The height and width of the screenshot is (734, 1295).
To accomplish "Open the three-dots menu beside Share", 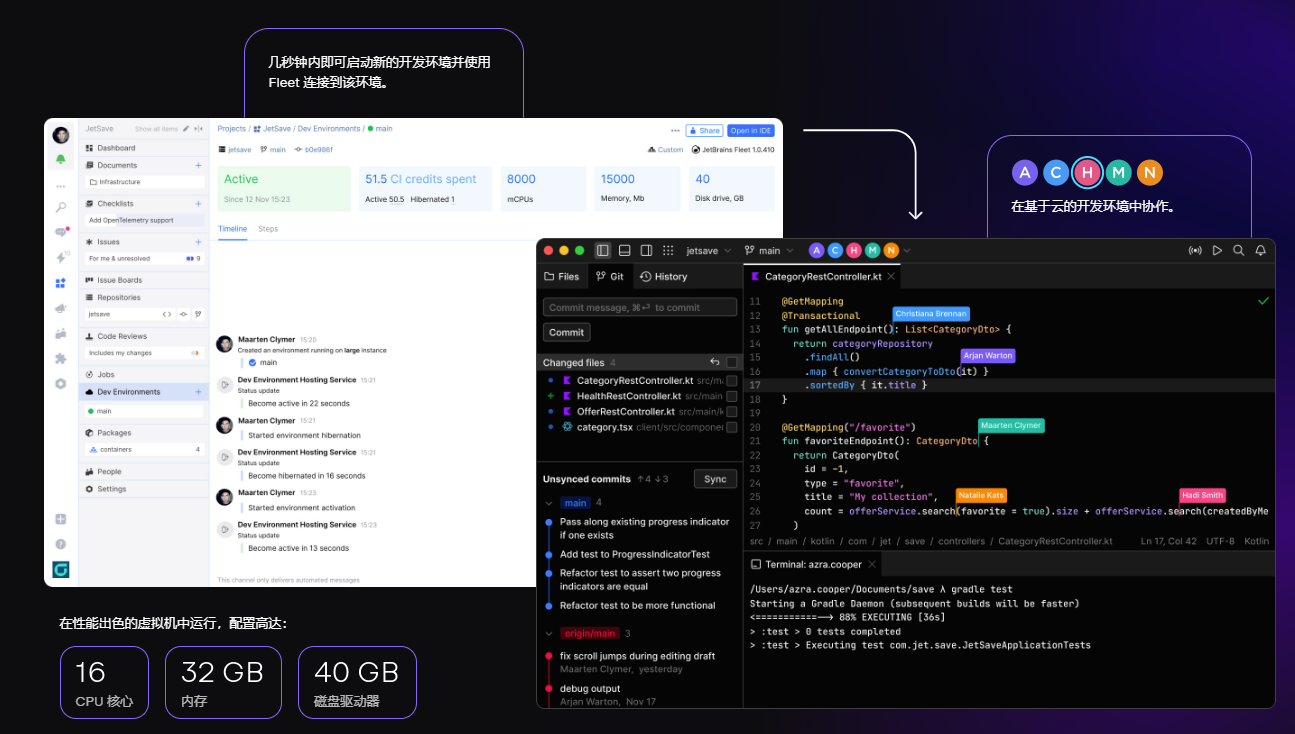I will [675, 130].
